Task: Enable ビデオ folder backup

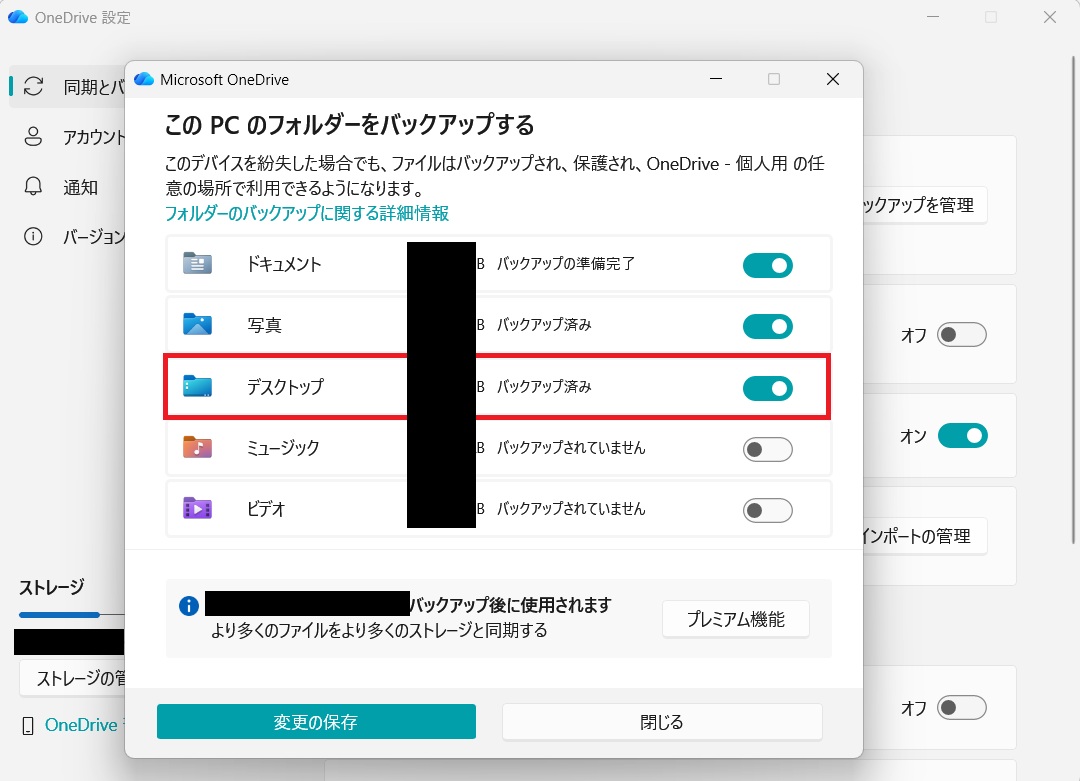Action: coord(767,510)
